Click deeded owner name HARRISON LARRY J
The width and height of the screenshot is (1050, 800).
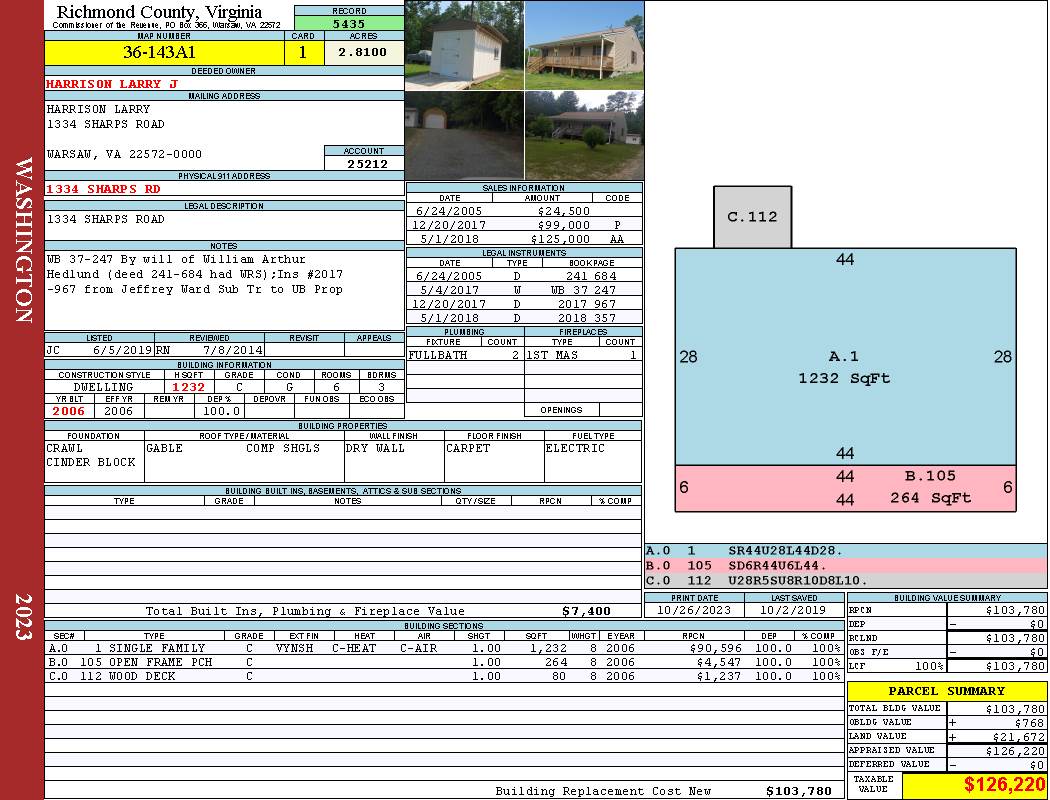coord(112,84)
